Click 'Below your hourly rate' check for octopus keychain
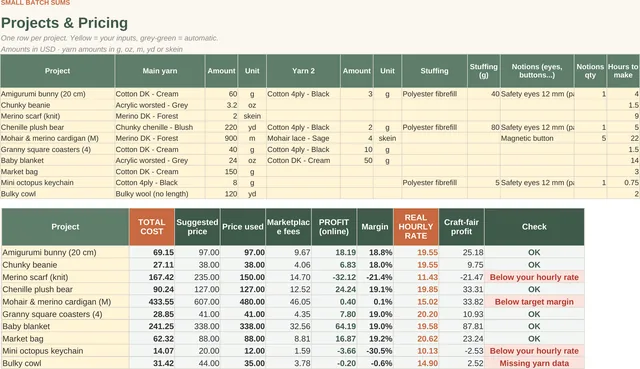Viewport: 640px width, 369px height. (534, 351)
